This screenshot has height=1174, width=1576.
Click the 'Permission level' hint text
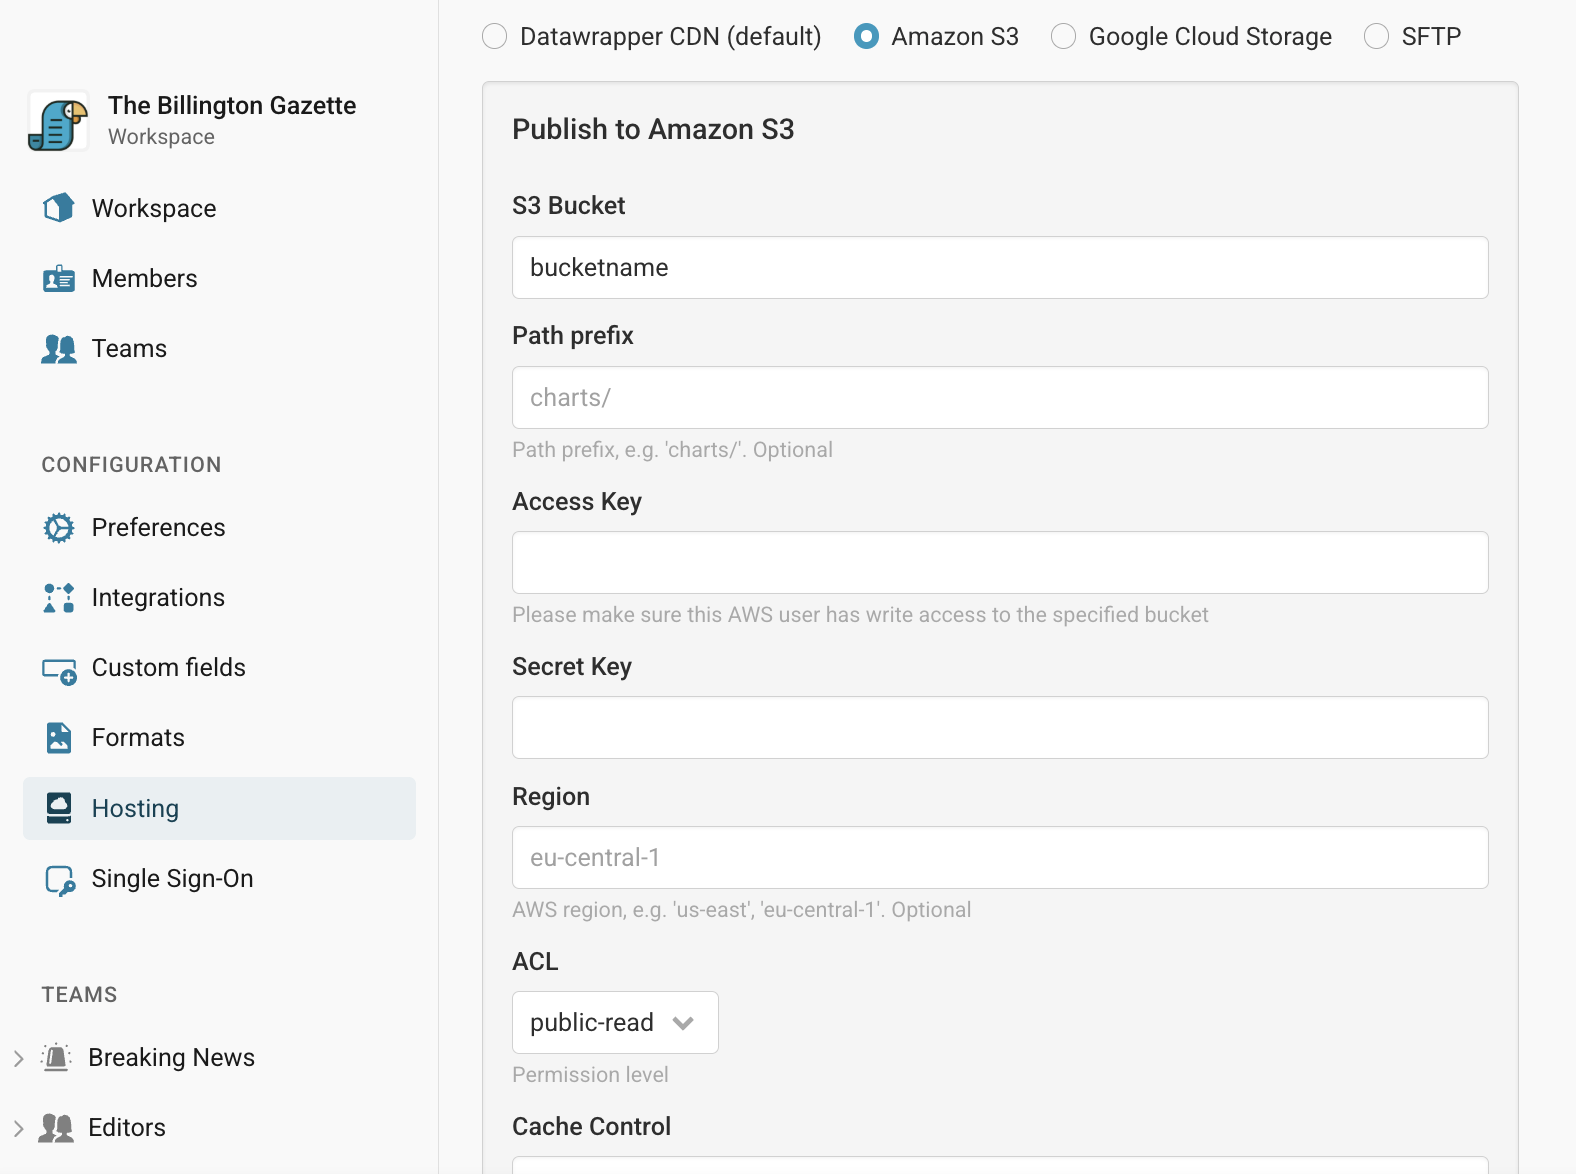tap(590, 1074)
